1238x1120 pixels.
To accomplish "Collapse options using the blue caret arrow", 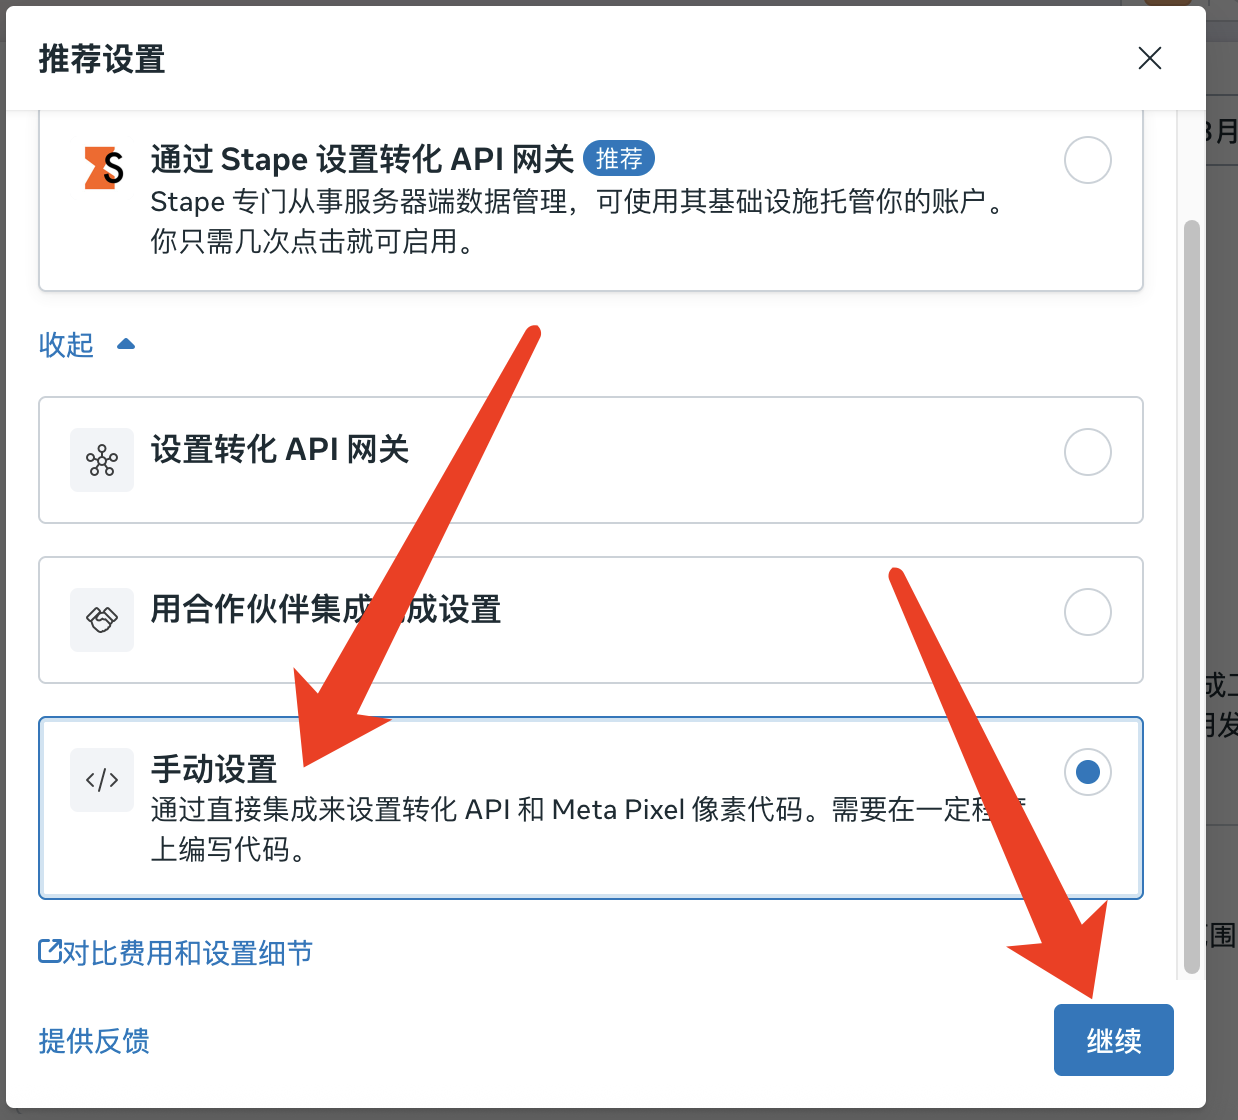I will pos(126,344).
